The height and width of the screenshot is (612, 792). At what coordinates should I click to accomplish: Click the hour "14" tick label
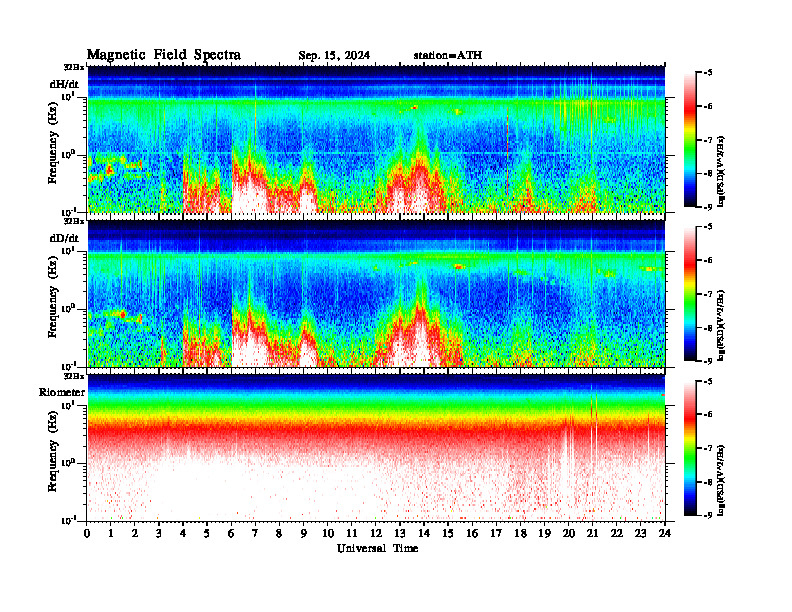424,533
